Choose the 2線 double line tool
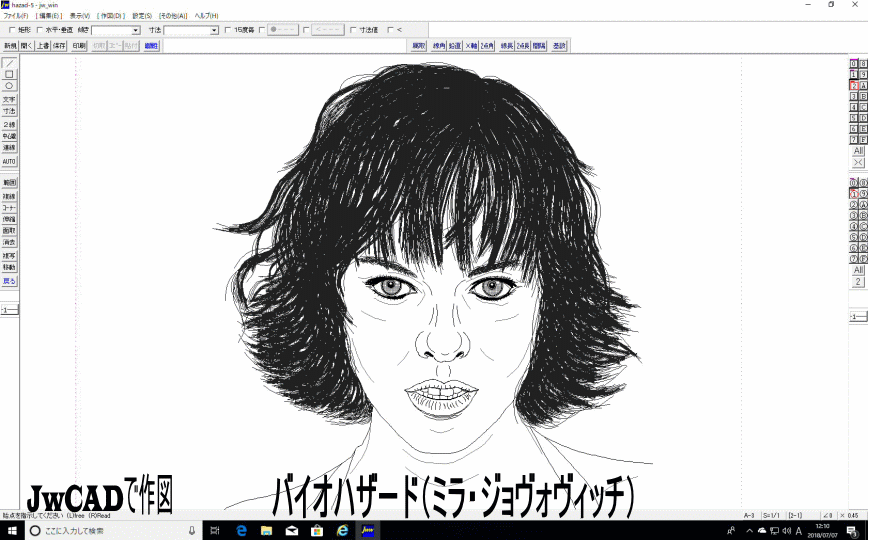 9,125
